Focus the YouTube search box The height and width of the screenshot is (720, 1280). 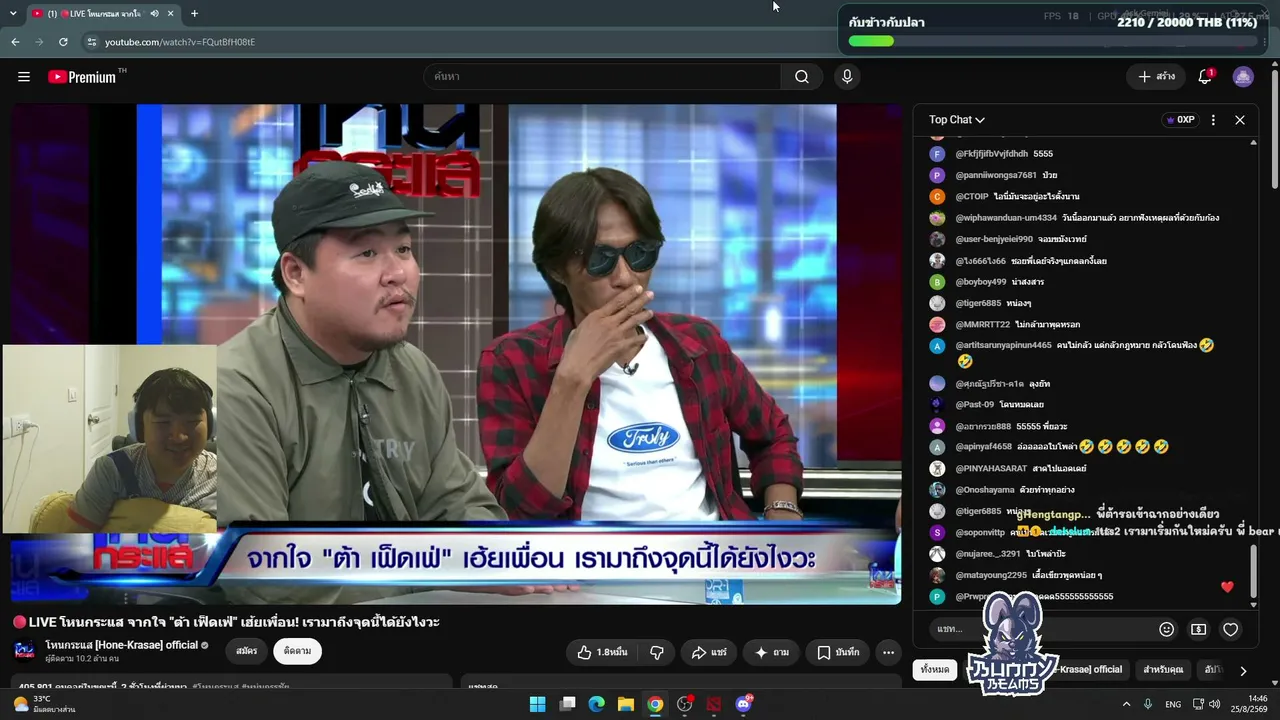pos(602,77)
